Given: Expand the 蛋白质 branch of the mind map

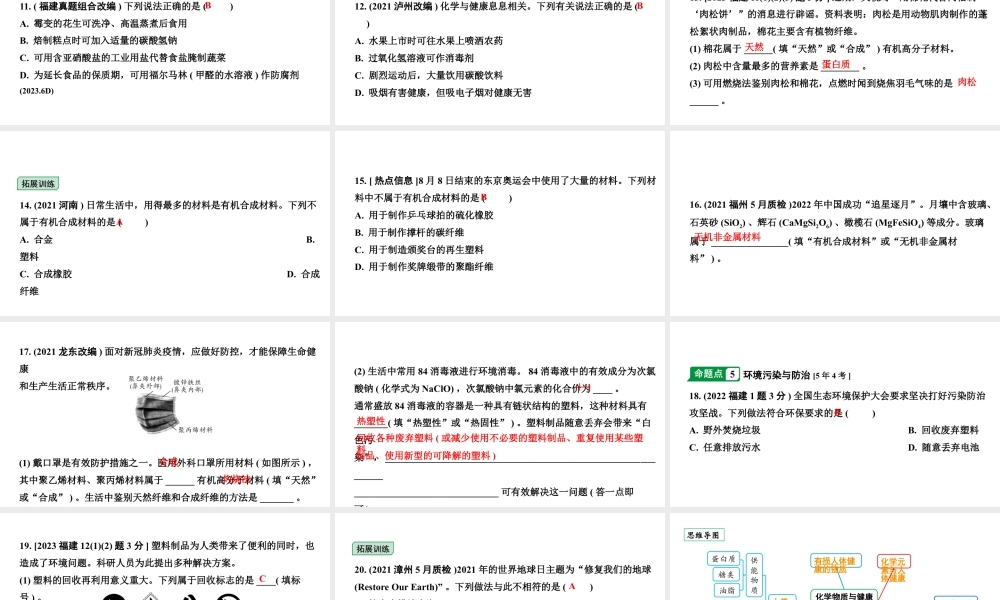Looking at the screenshot, I should click(x=721, y=558).
